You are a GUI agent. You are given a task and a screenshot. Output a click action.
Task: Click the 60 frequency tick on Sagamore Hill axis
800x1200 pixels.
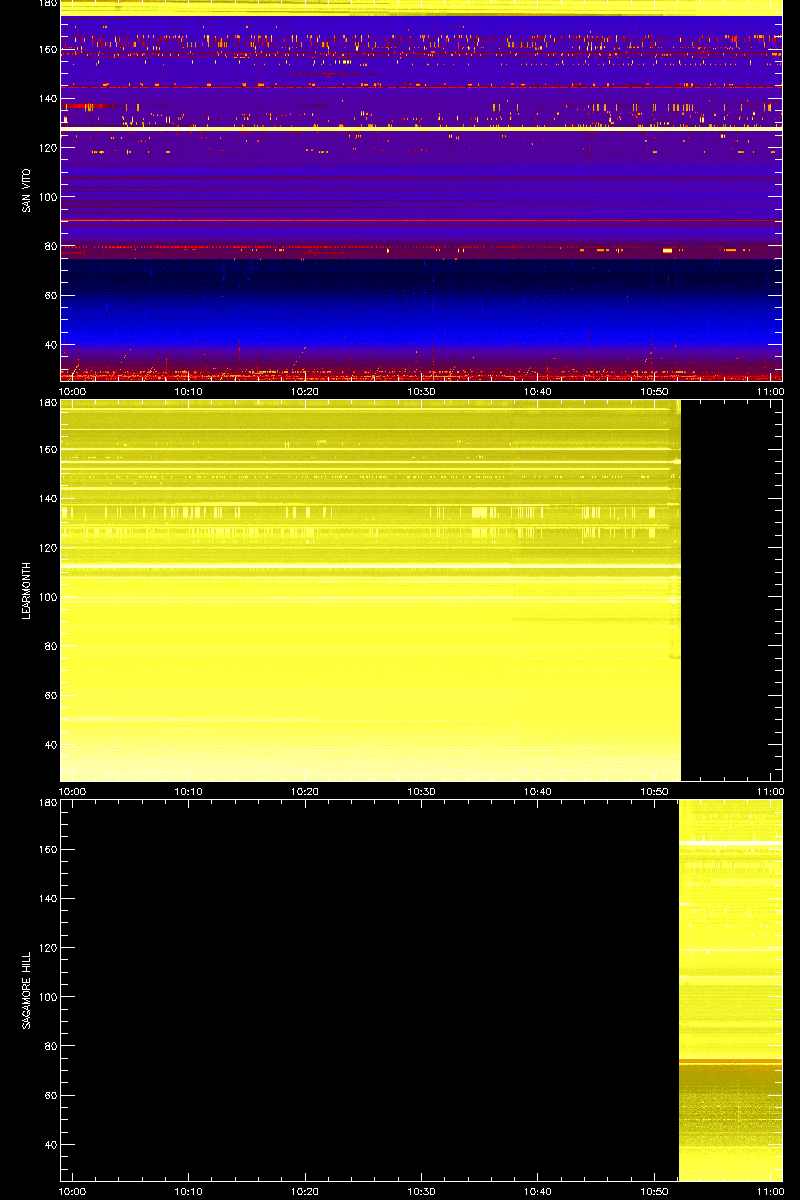(49, 1096)
